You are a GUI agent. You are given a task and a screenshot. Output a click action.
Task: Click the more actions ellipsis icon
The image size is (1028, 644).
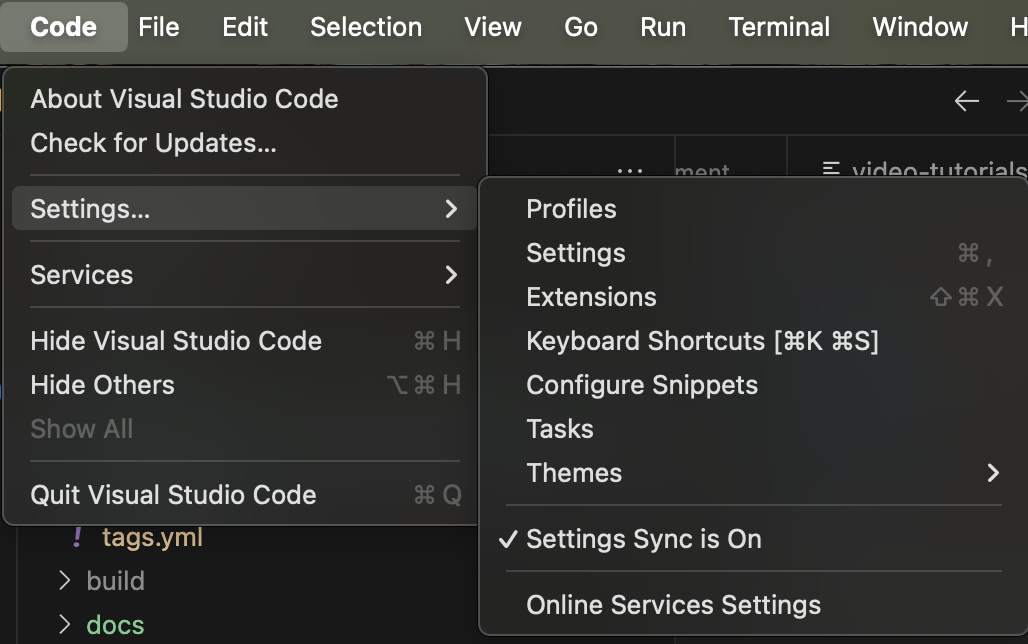click(629, 171)
